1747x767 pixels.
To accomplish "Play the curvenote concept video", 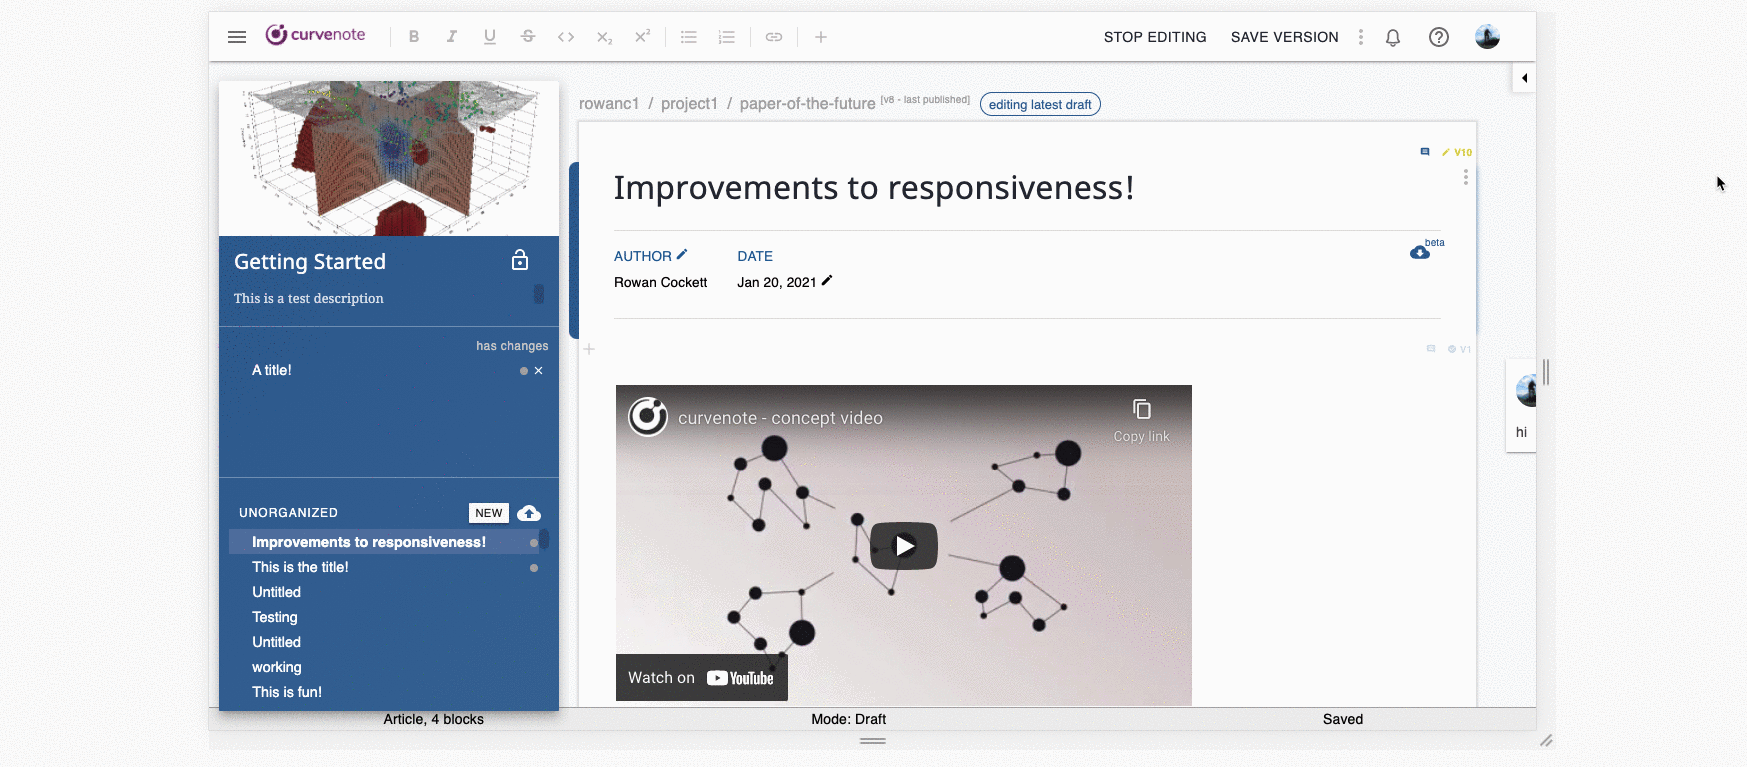I will pos(904,546).
